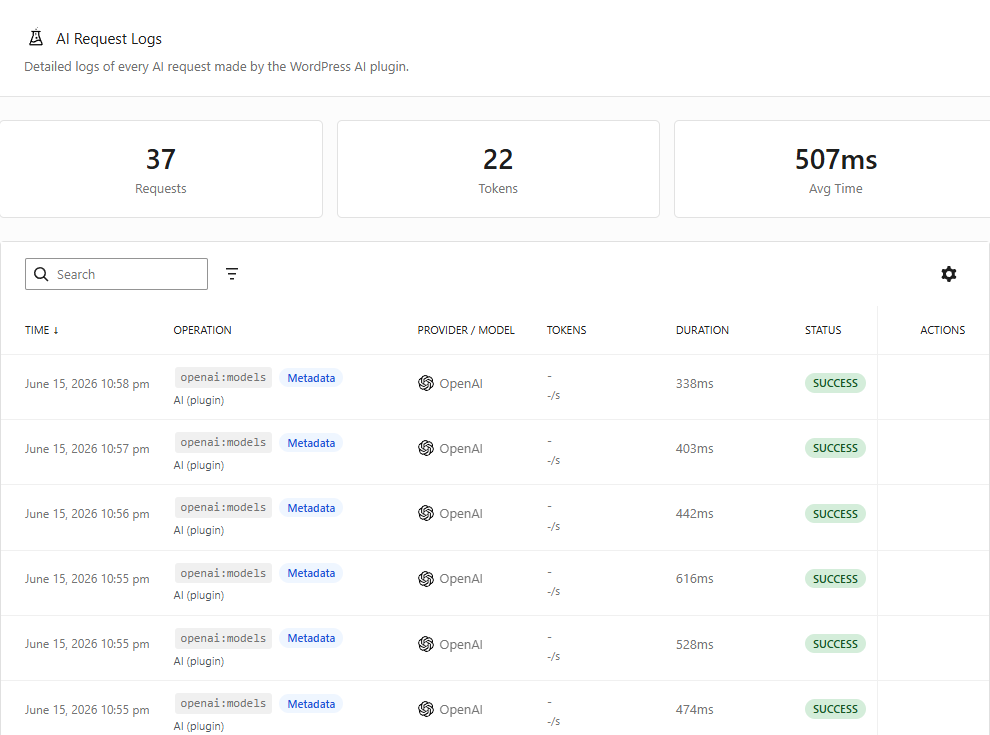Click openai:models code in the 442ms row
Viewport: 990px width, 735px height.
[224, 508]
